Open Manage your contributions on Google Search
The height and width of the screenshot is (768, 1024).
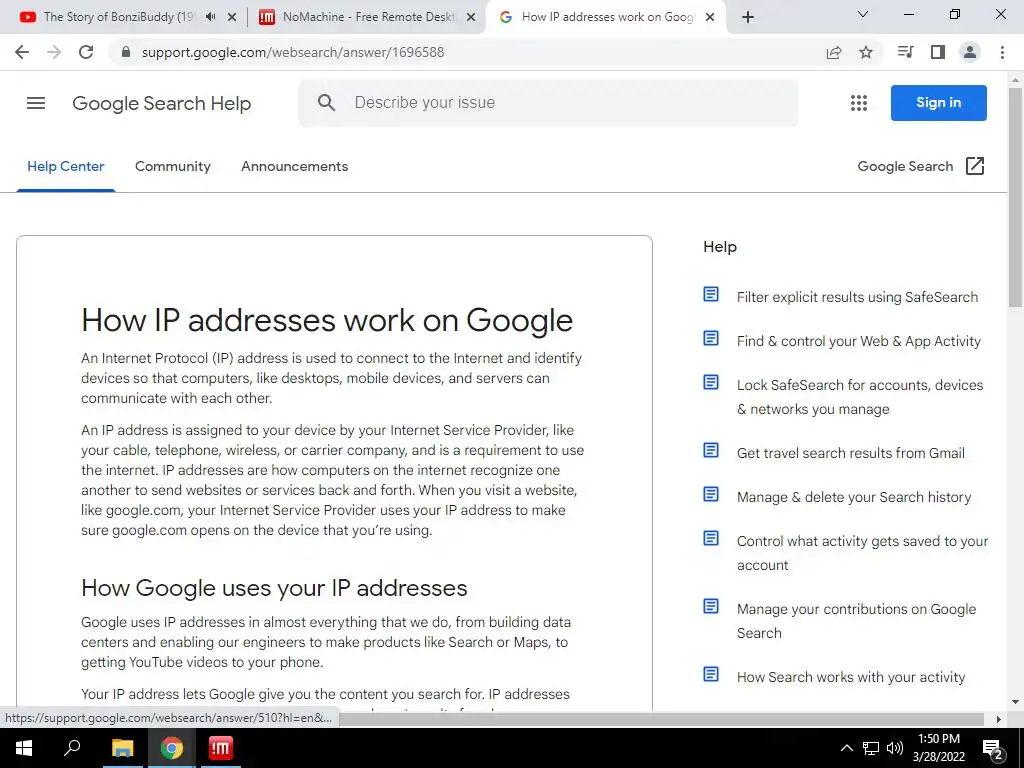coord(856,621)
